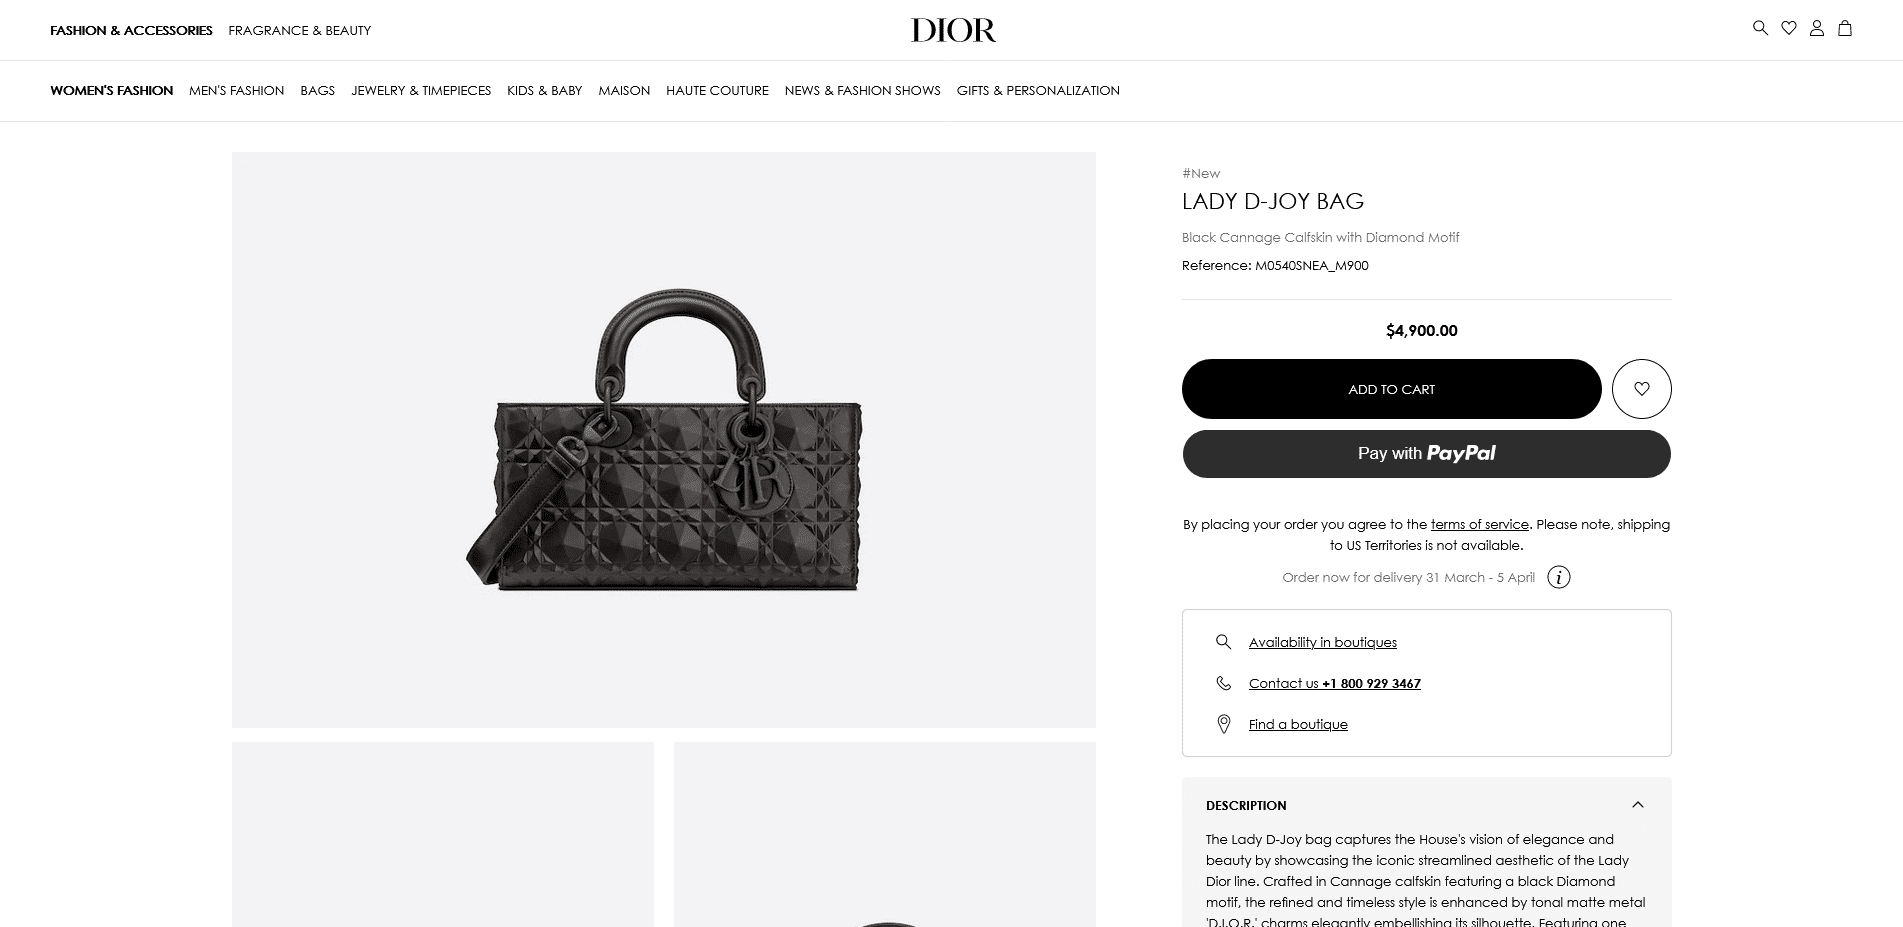Screen dimensions: 1903x927
Task: Open the terms of service link
Action: (1479, 524)
